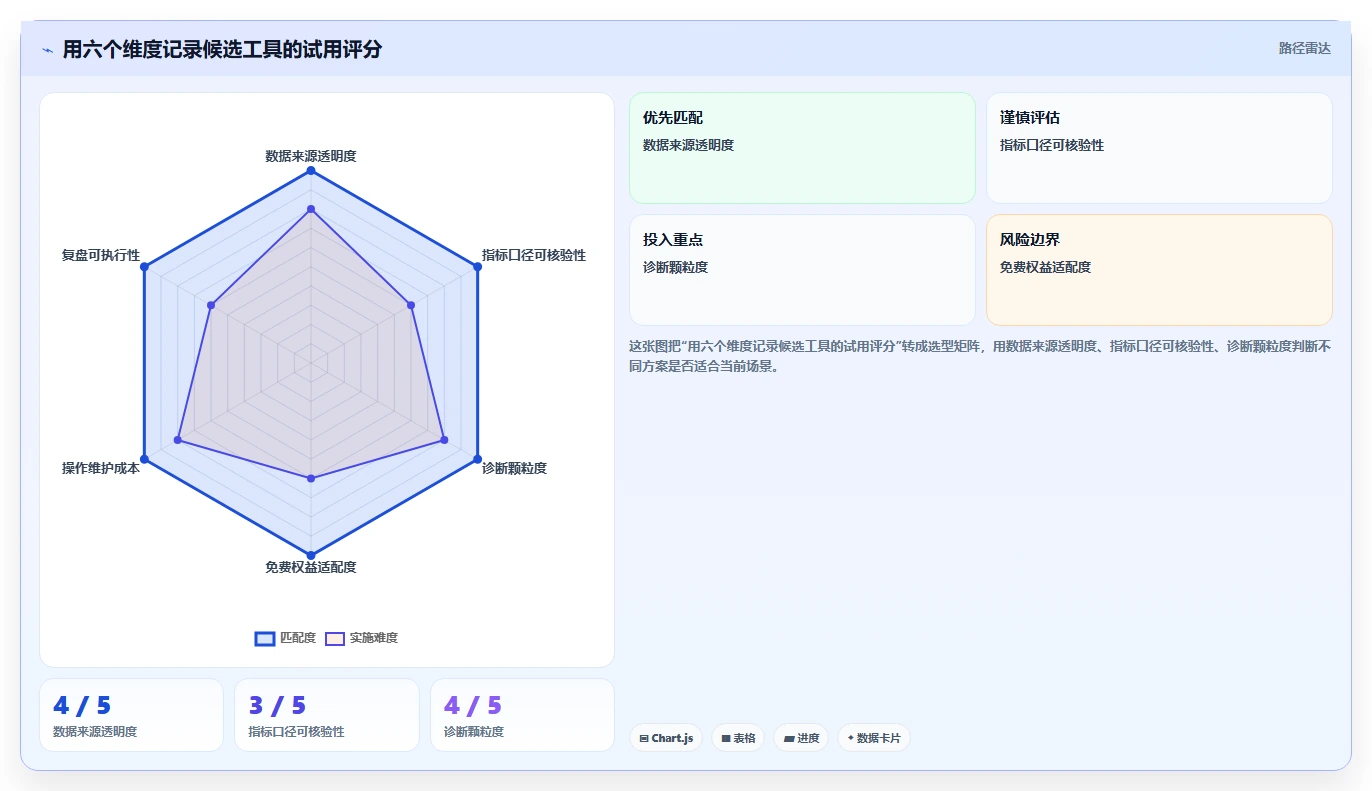
Task: Click the description paragraph starting 这张图把
Action: pos(980,356)
